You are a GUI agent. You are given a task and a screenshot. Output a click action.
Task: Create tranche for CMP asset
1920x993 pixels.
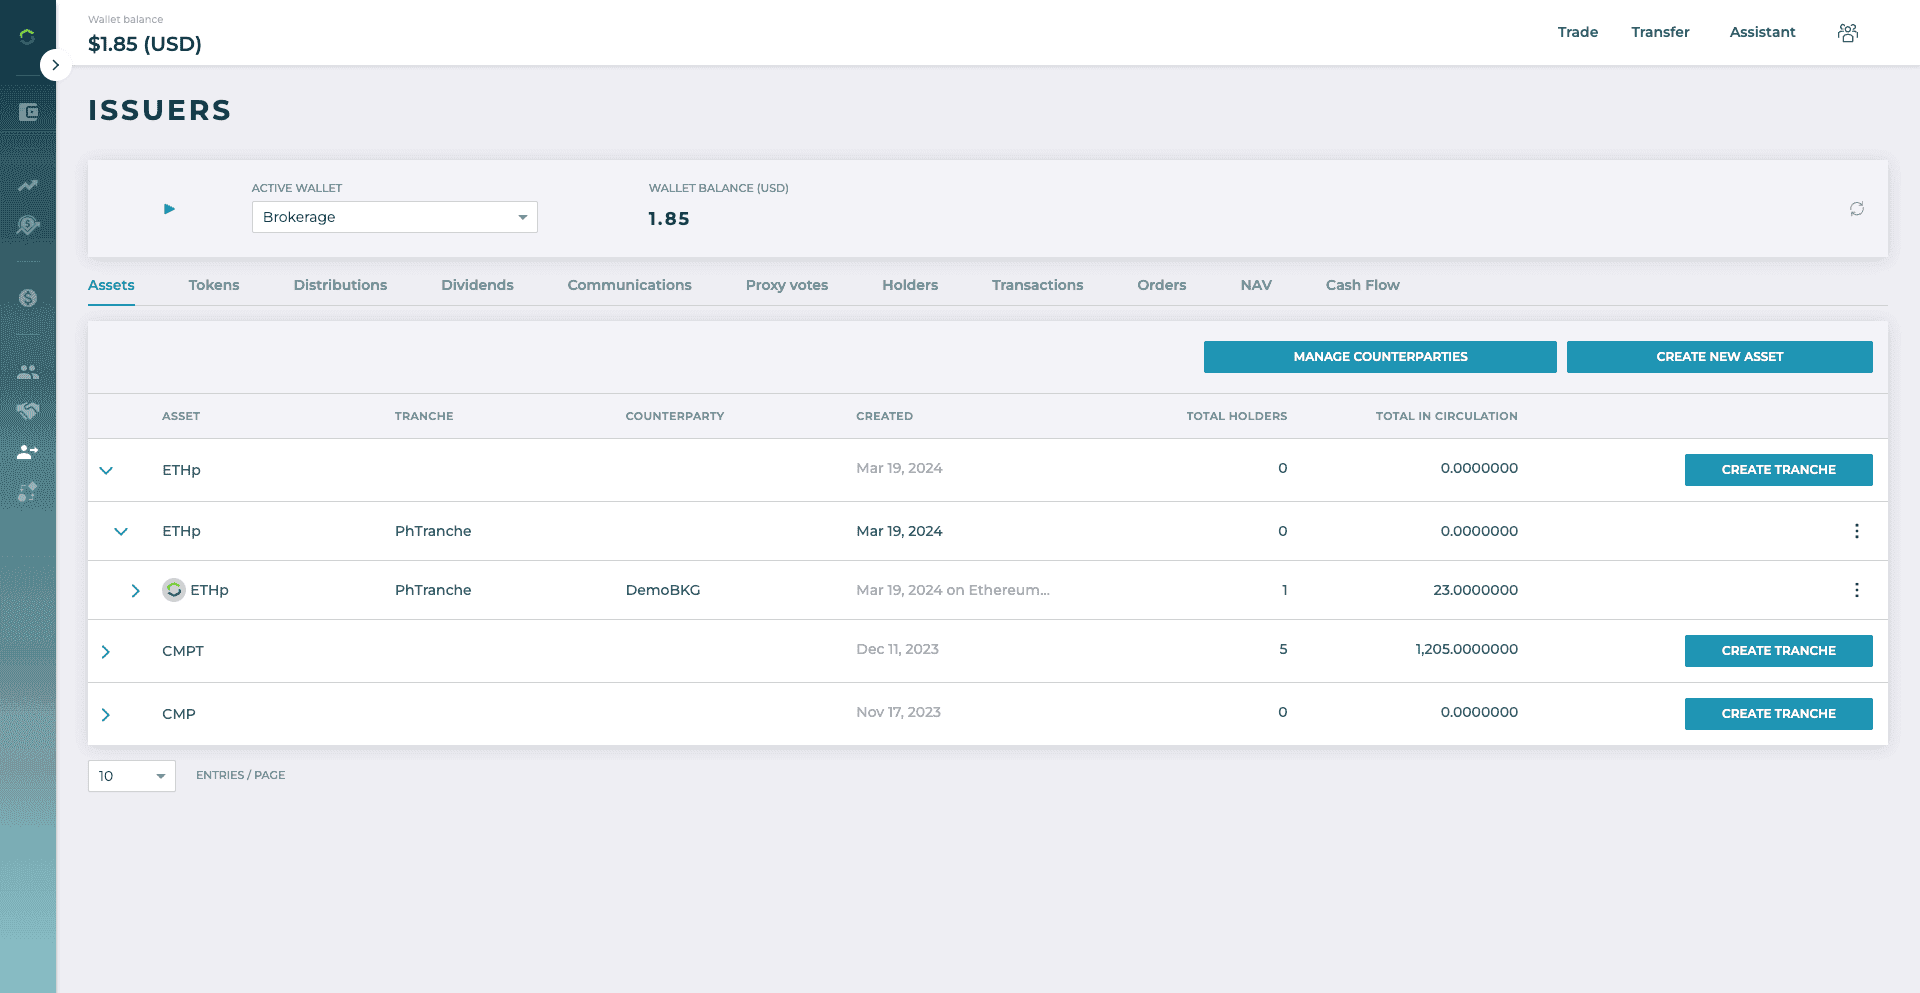(x=1778, y=714)
